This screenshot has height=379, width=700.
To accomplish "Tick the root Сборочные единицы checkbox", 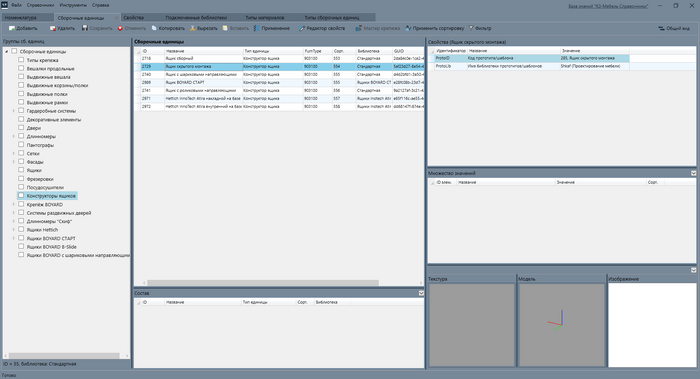I will pyautogui.click(x=14, y=51).
